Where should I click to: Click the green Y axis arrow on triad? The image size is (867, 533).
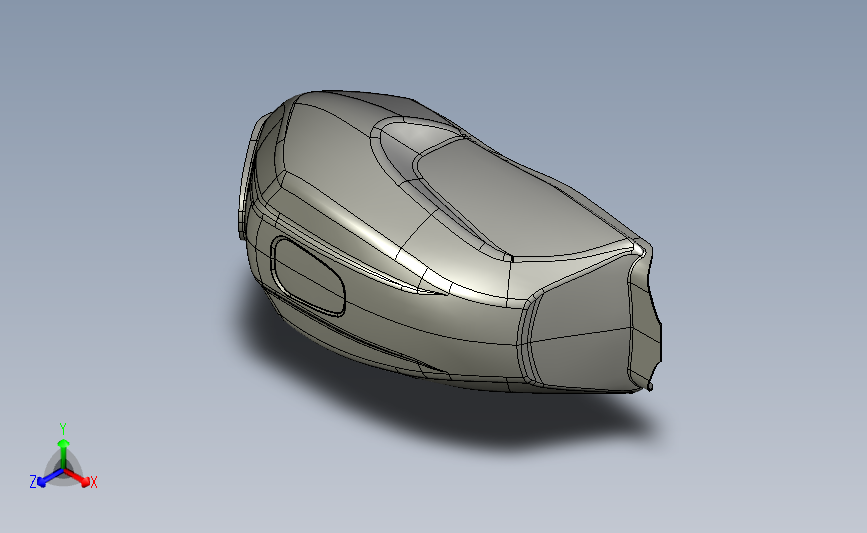(x=63, y=453)
